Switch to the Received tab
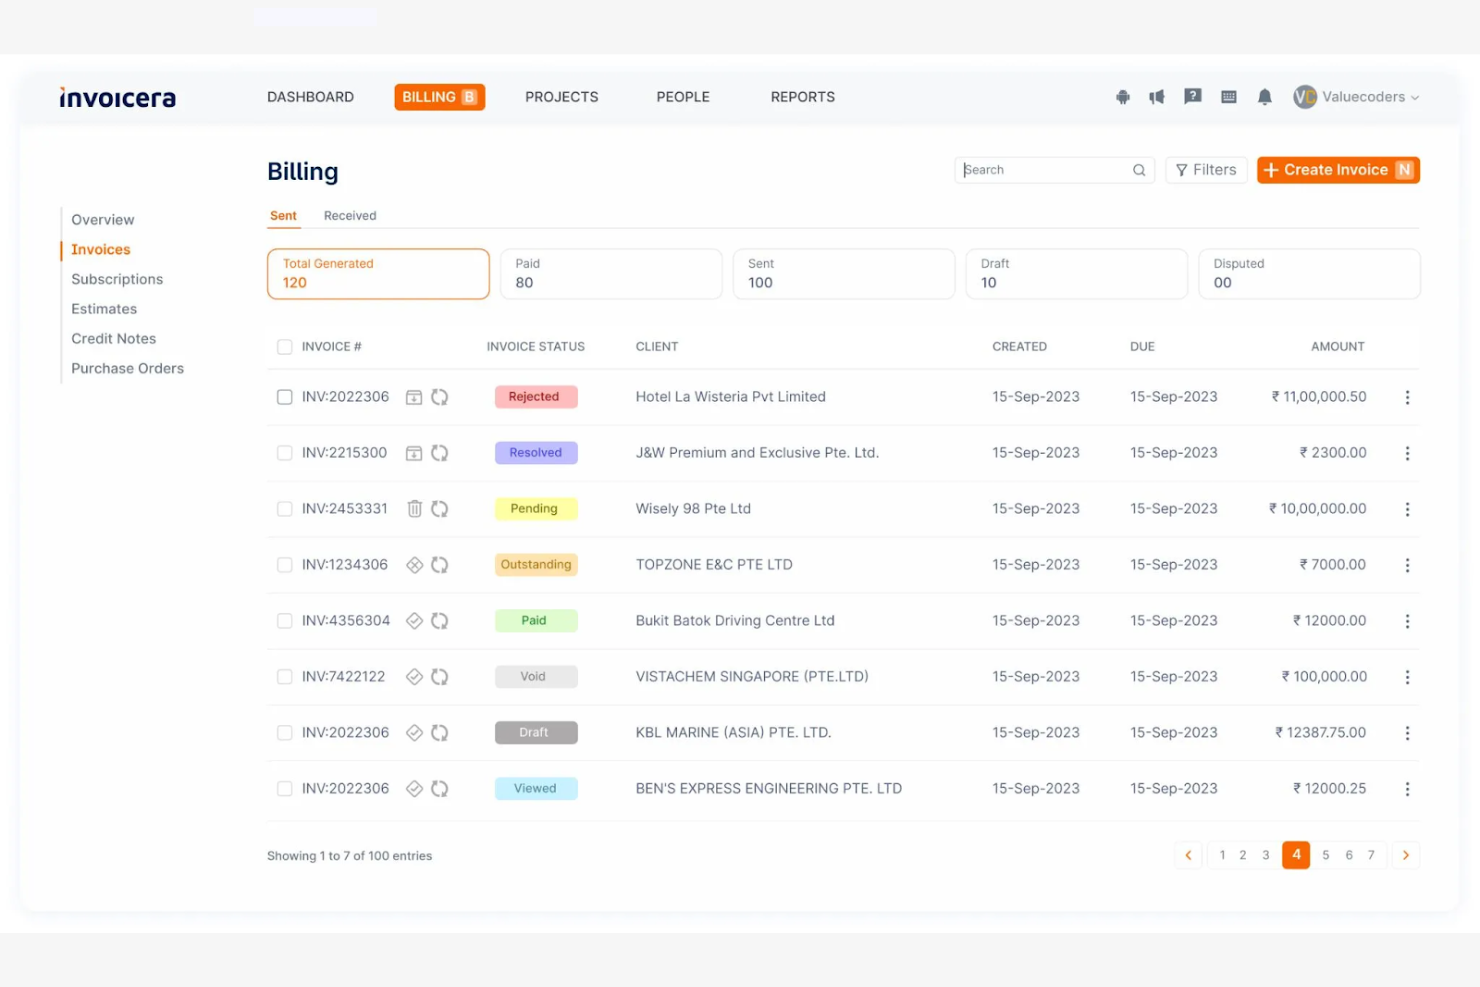1480x987 pixels. 349,215
